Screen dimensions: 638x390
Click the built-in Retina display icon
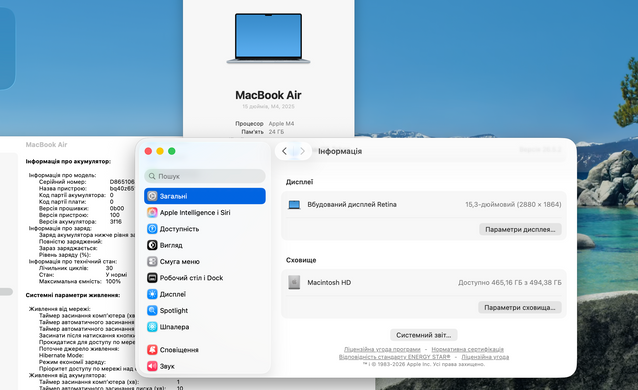coord(294,205)
